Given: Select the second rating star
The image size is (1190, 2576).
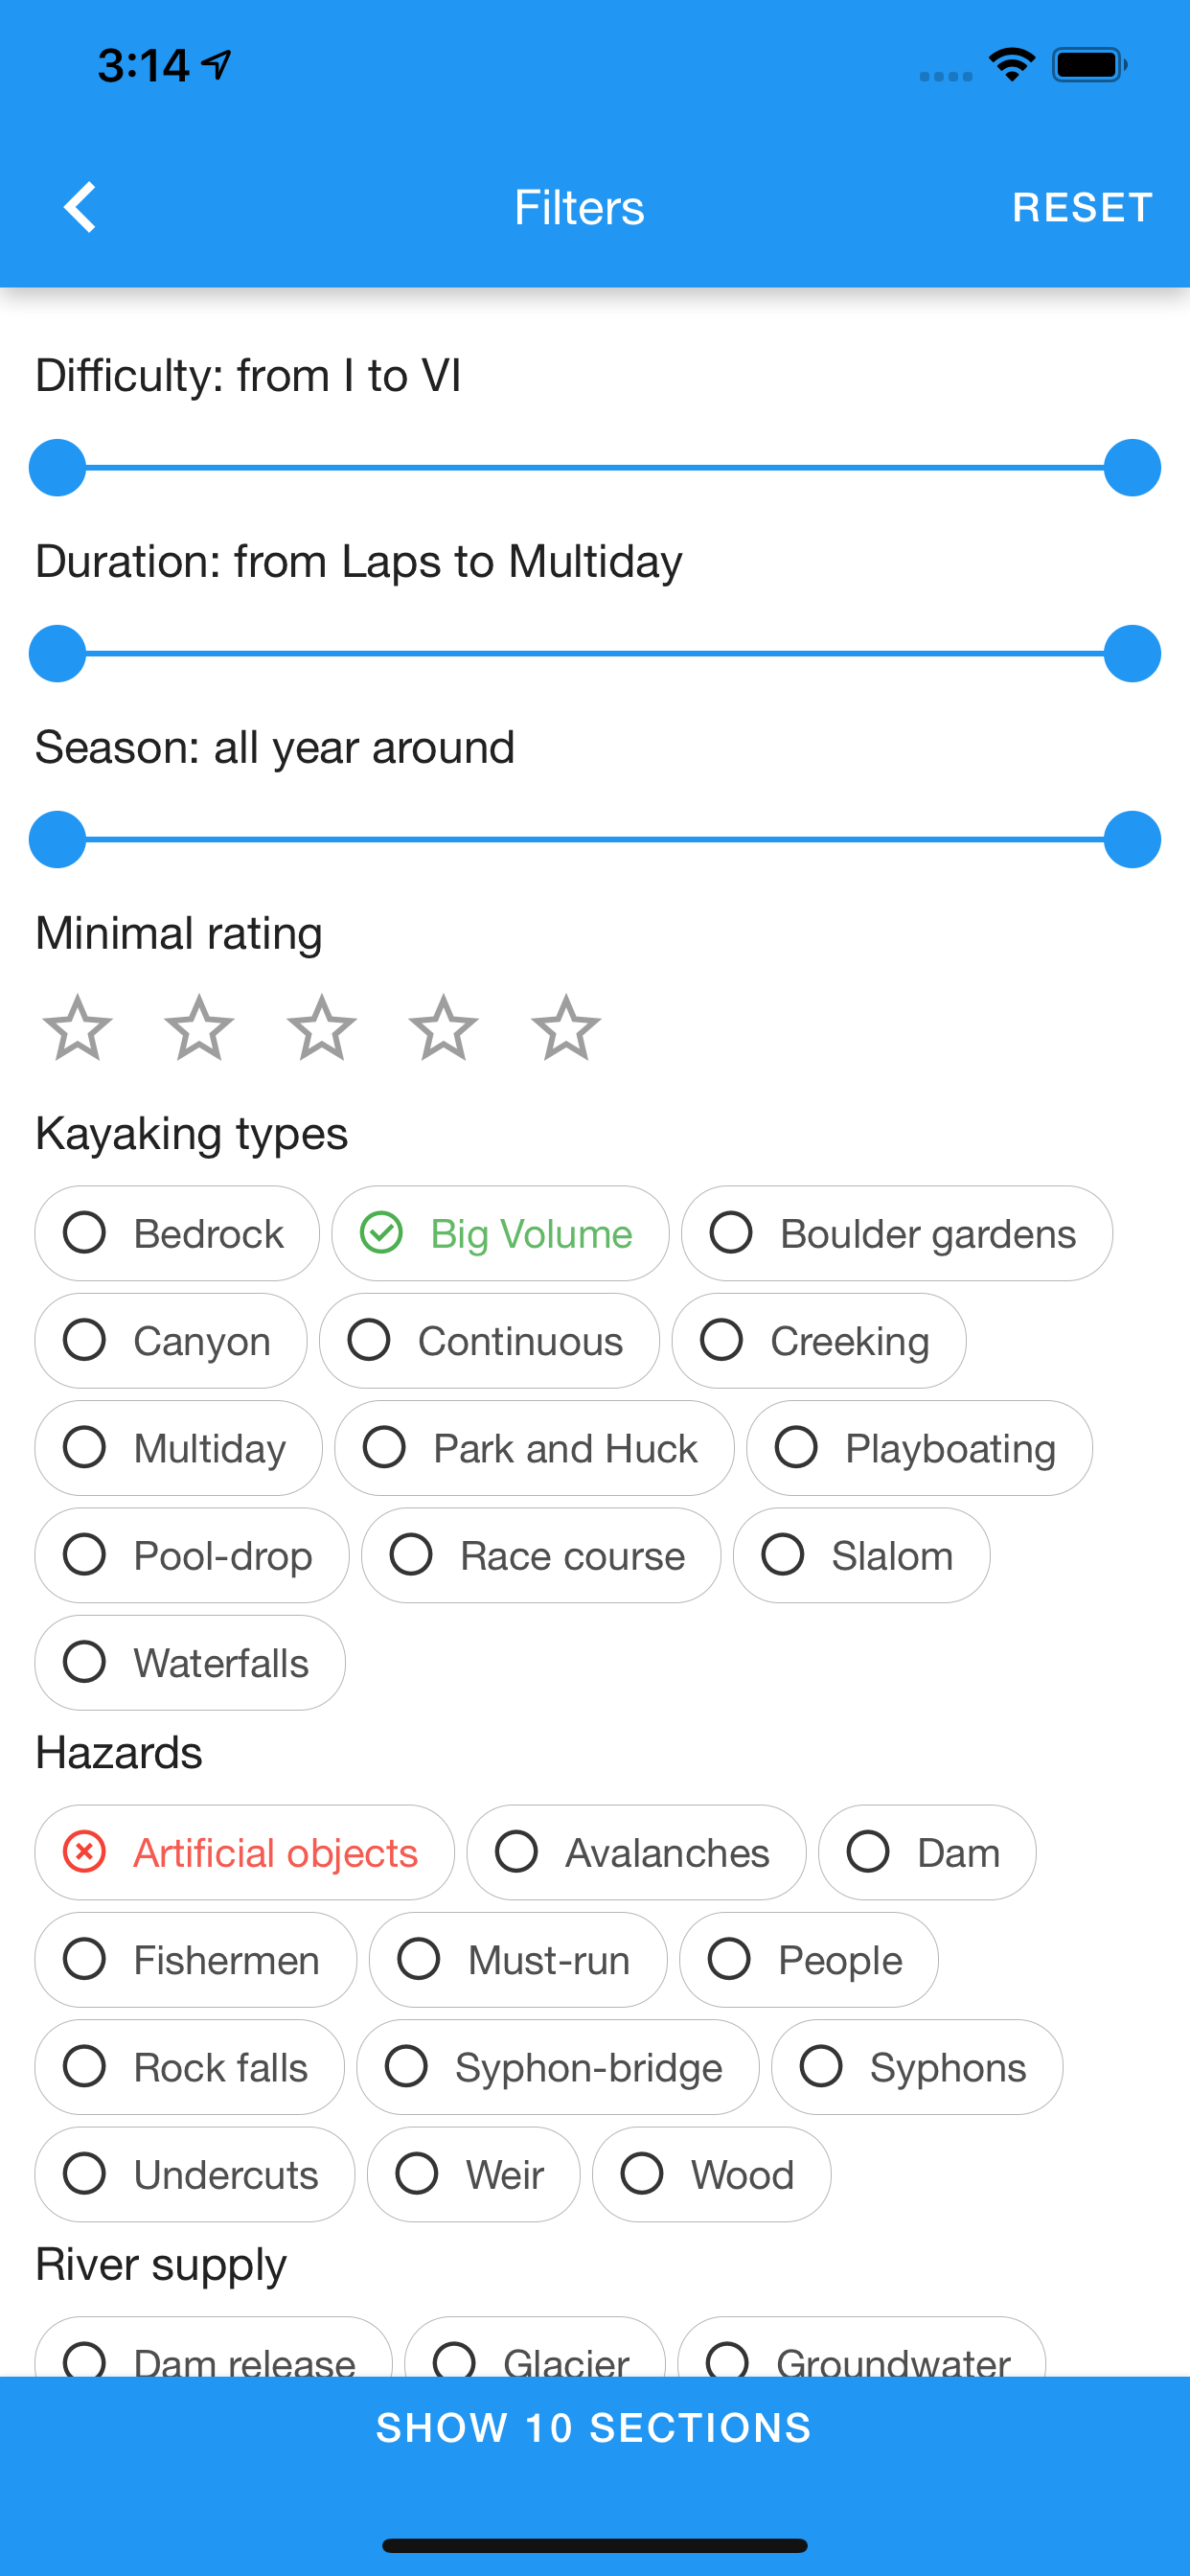Looking at the screenshot, I should pyautogui.click(x=199, y=1027).
